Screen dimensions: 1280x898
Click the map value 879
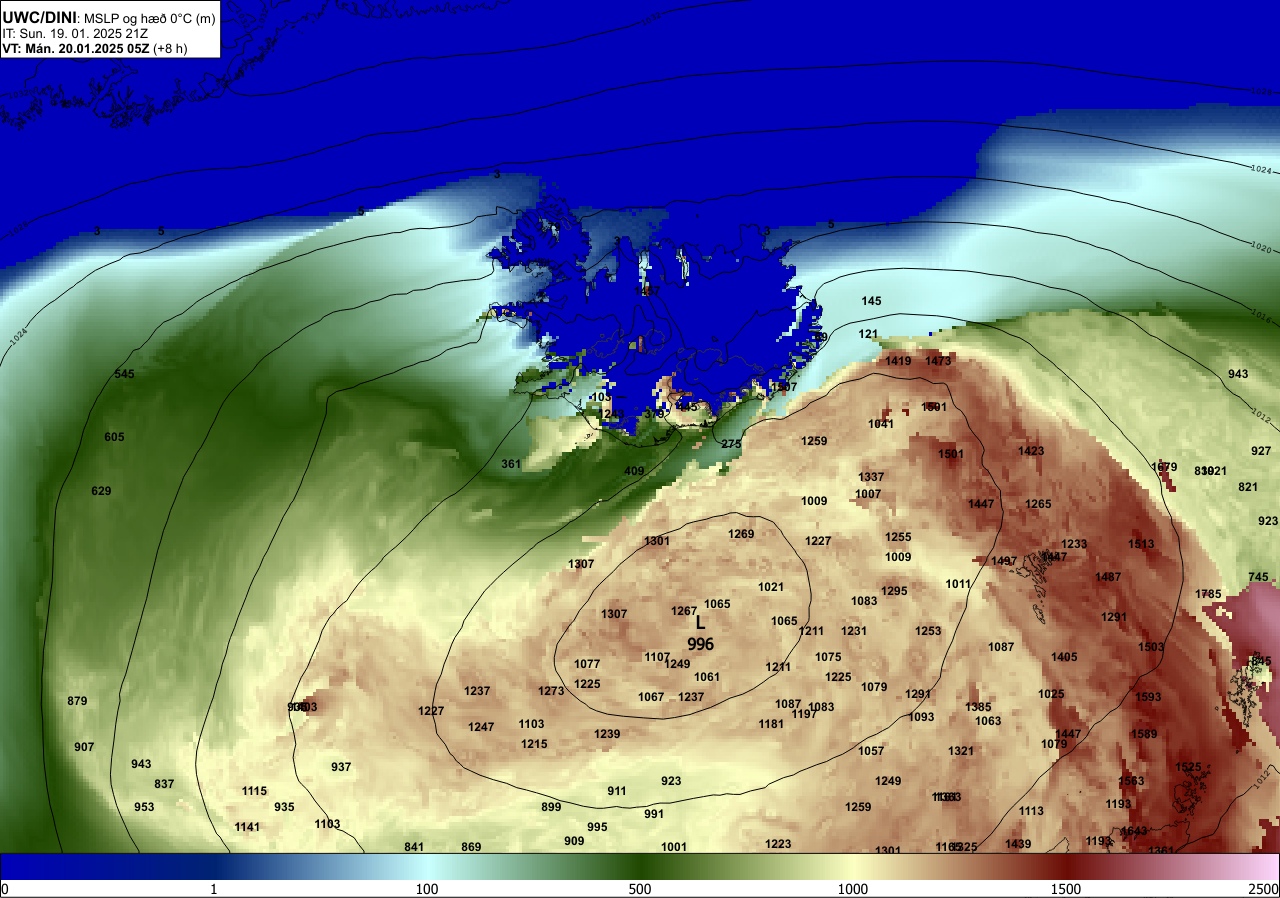point(77,701)
